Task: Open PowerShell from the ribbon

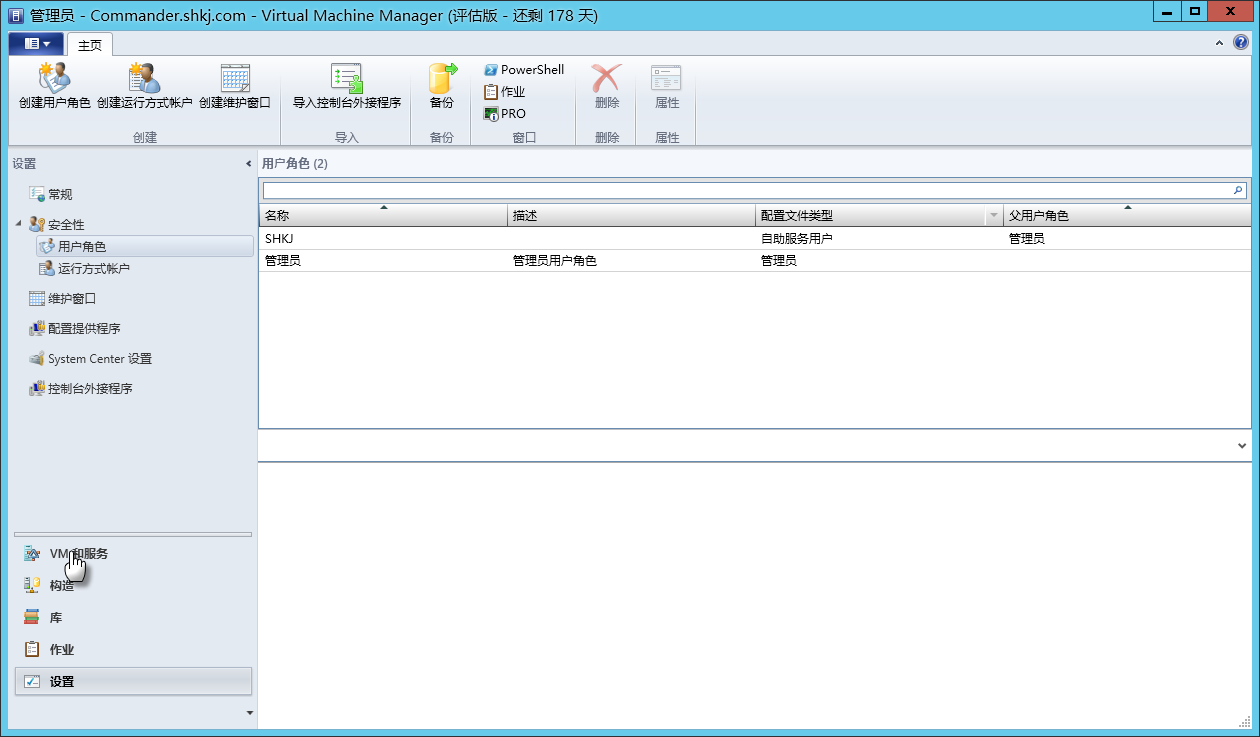Action: tap(524, 70)
